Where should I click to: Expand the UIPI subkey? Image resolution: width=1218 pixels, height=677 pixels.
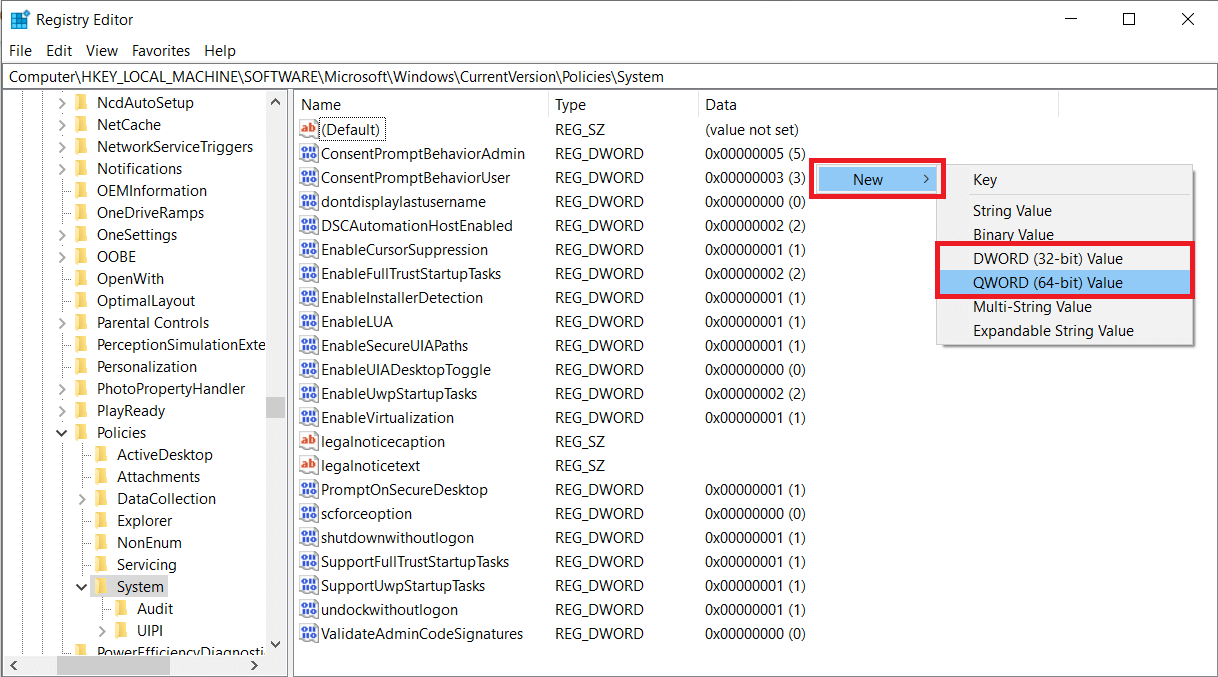tap(101, 631)
